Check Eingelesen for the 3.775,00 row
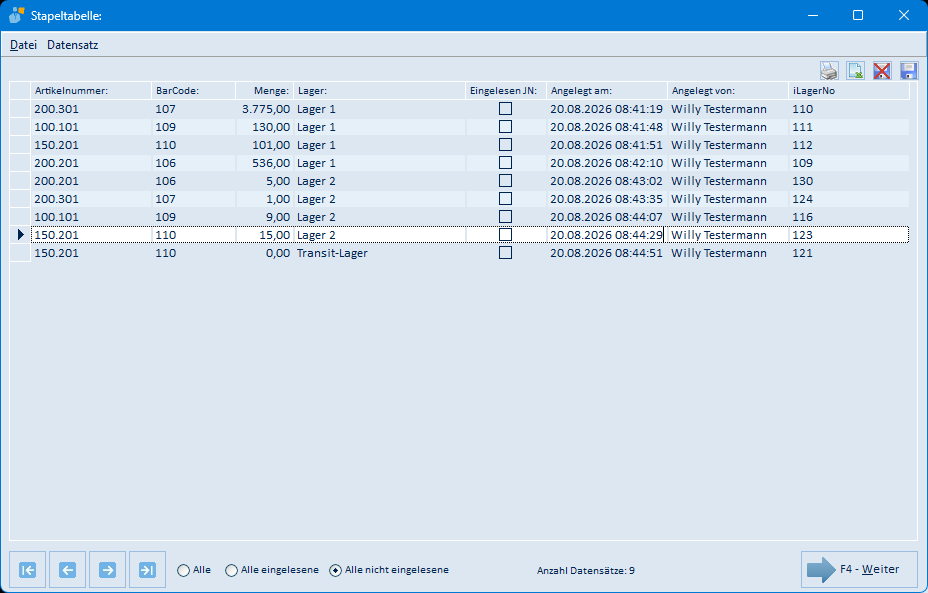The width and height of the screenshot is (928, 593). point(505,109)
